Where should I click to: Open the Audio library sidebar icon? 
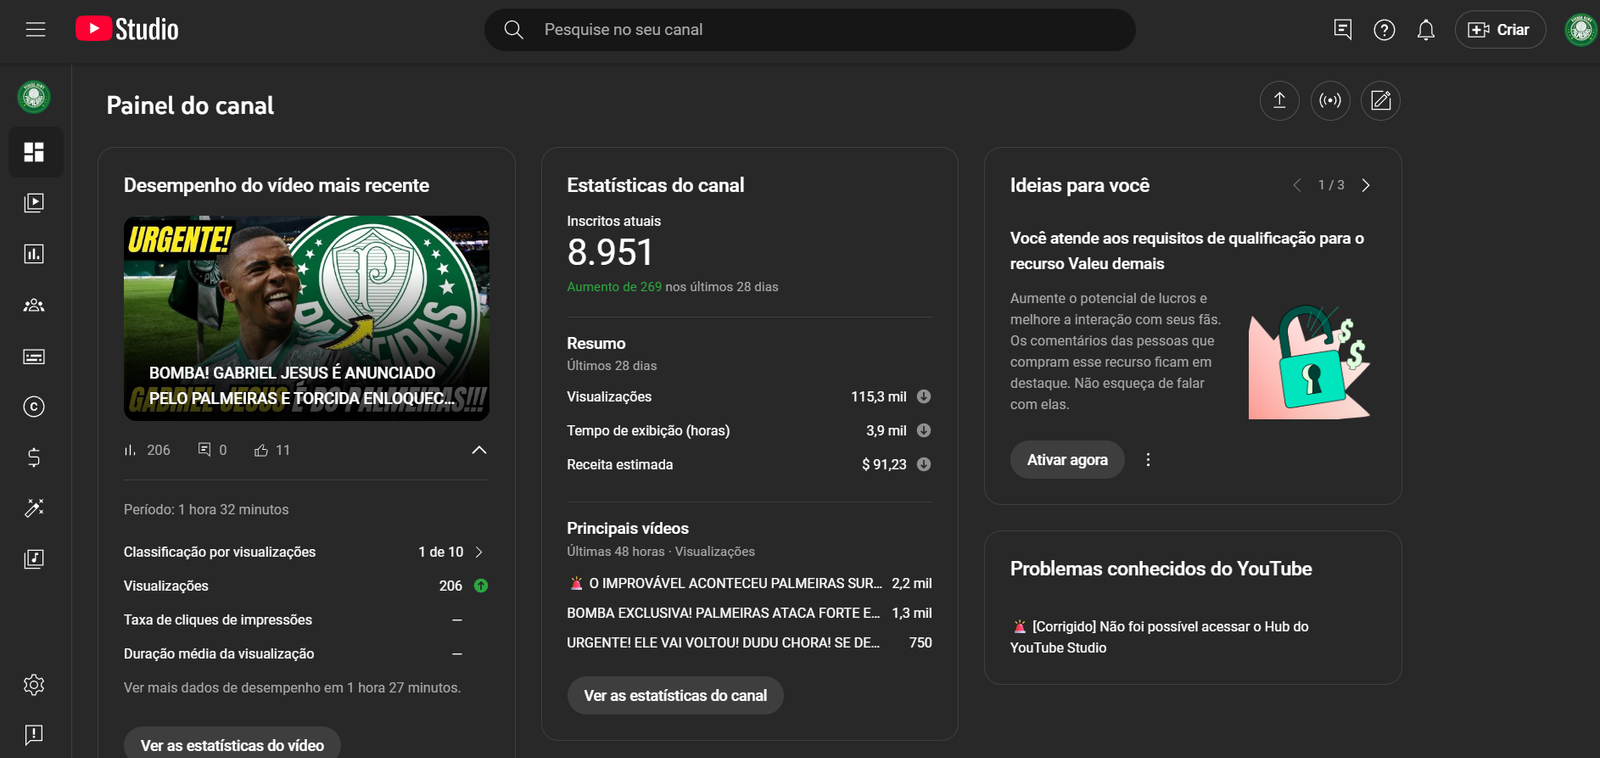tap(34, 559)
